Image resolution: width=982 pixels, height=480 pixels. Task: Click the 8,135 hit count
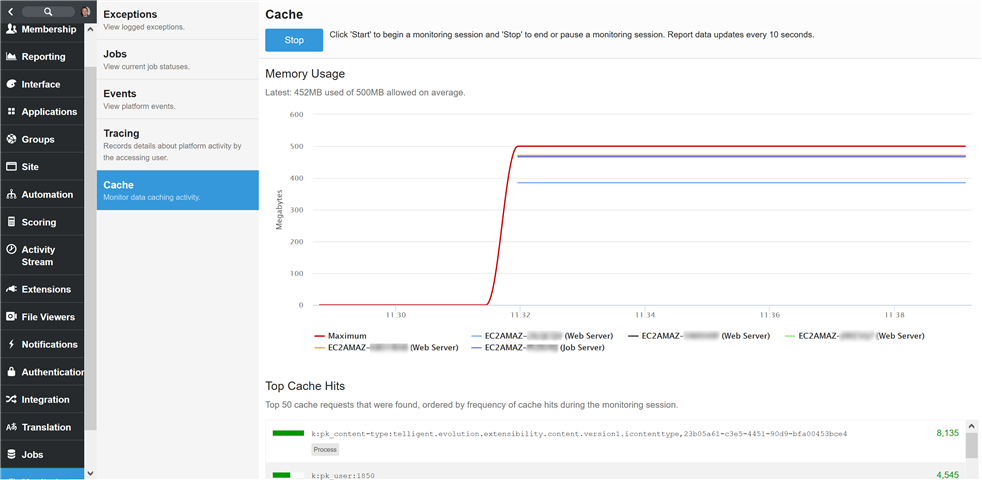point(947,432)
